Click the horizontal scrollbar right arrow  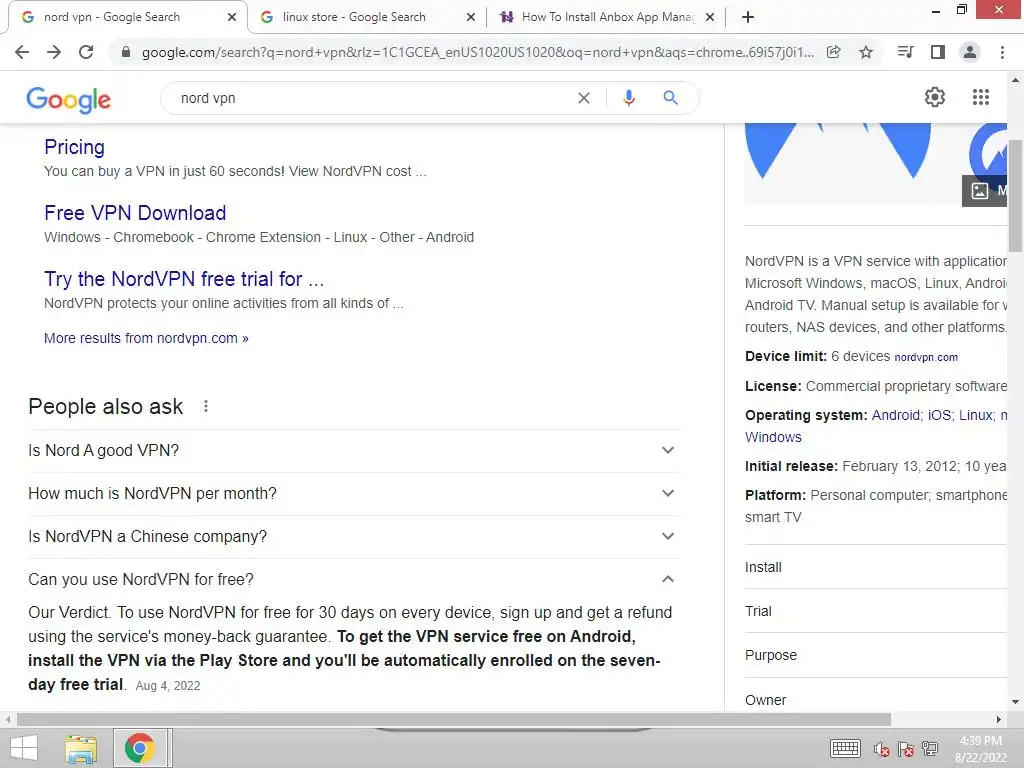(x=999, y=719)
